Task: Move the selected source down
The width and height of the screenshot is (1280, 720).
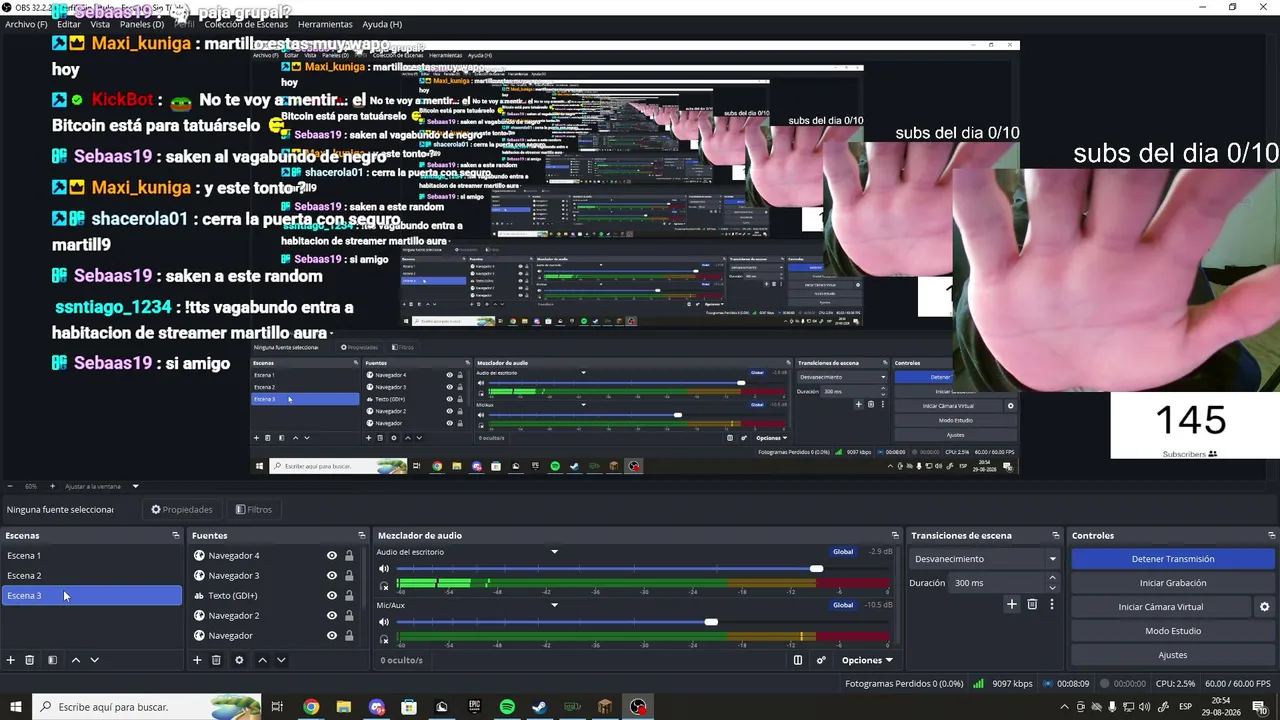Action: point(281,660)
